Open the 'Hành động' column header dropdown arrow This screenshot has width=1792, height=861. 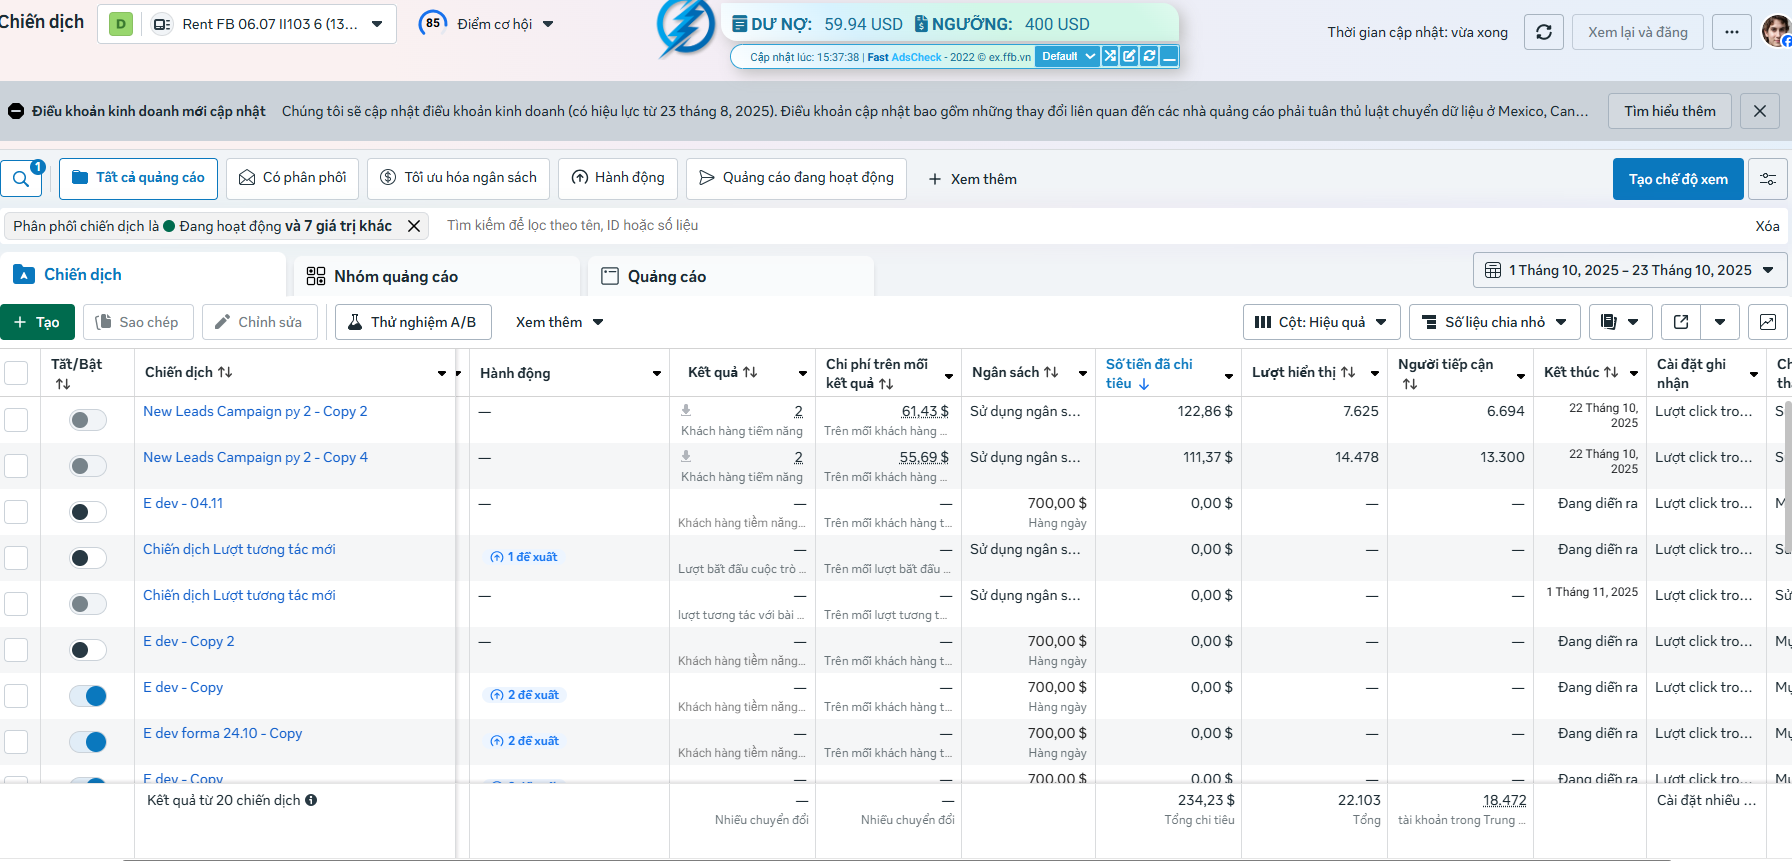[657, 373]
